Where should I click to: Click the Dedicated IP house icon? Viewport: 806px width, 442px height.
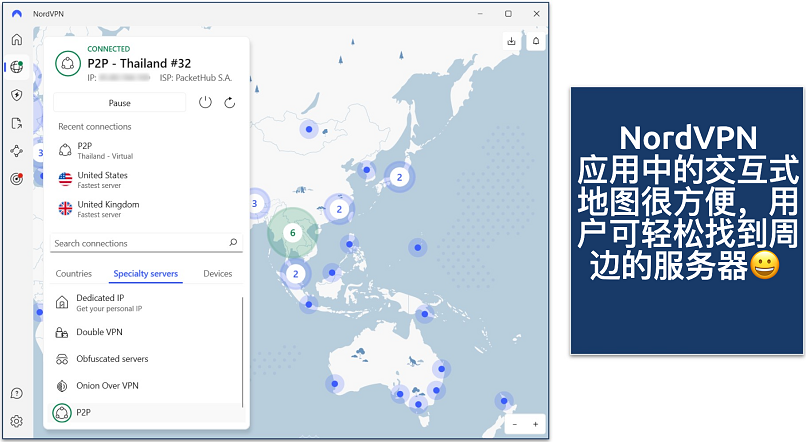(x=62, y=302)
